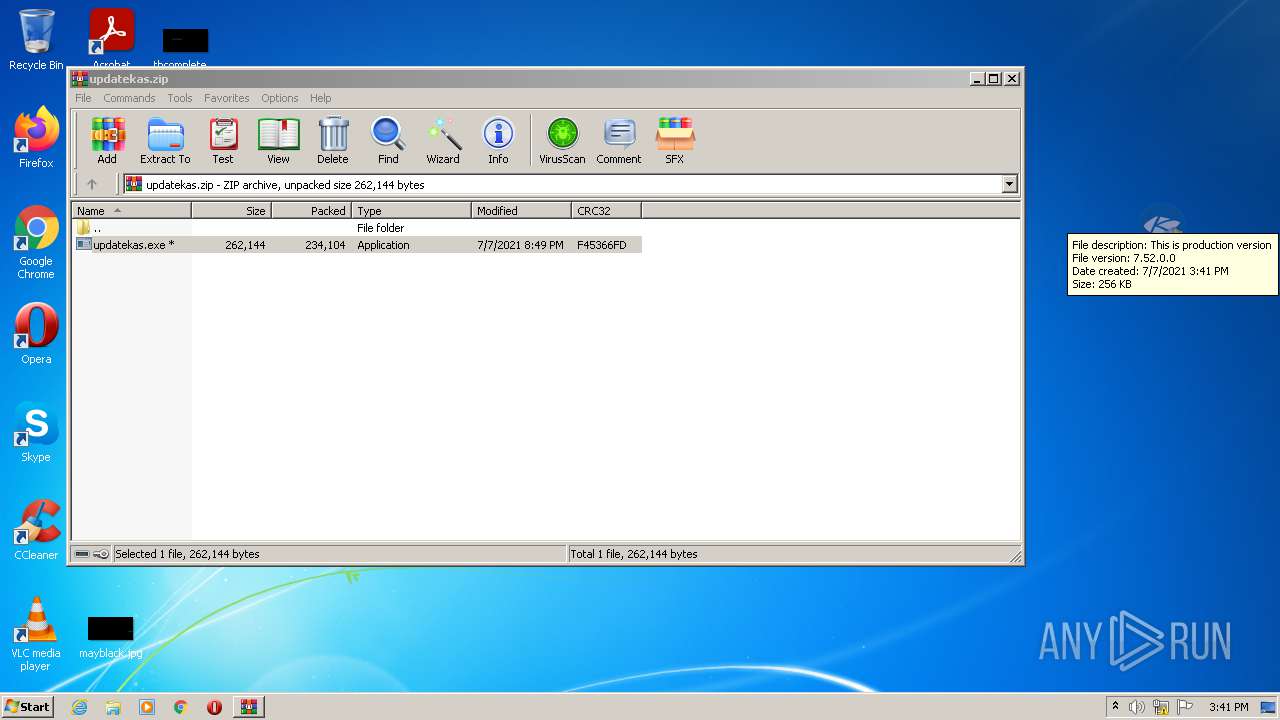This screenshot has width=1280, height=720.
Task: Click the Action Center flag icon
Action: click(1185, 707)
